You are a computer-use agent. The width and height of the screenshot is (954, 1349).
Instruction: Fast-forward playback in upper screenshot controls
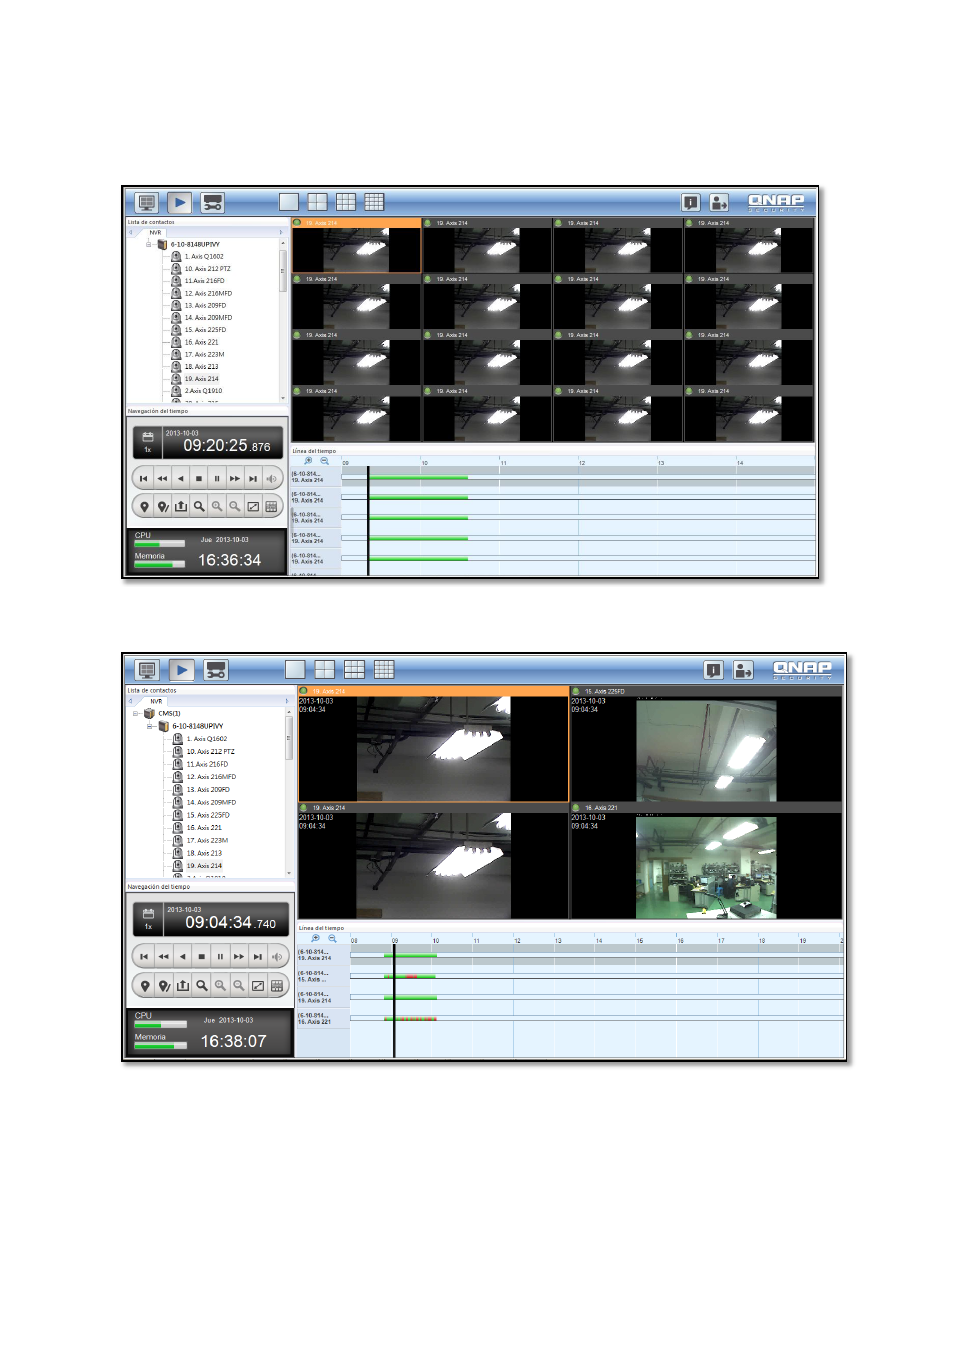coord(235,479)
